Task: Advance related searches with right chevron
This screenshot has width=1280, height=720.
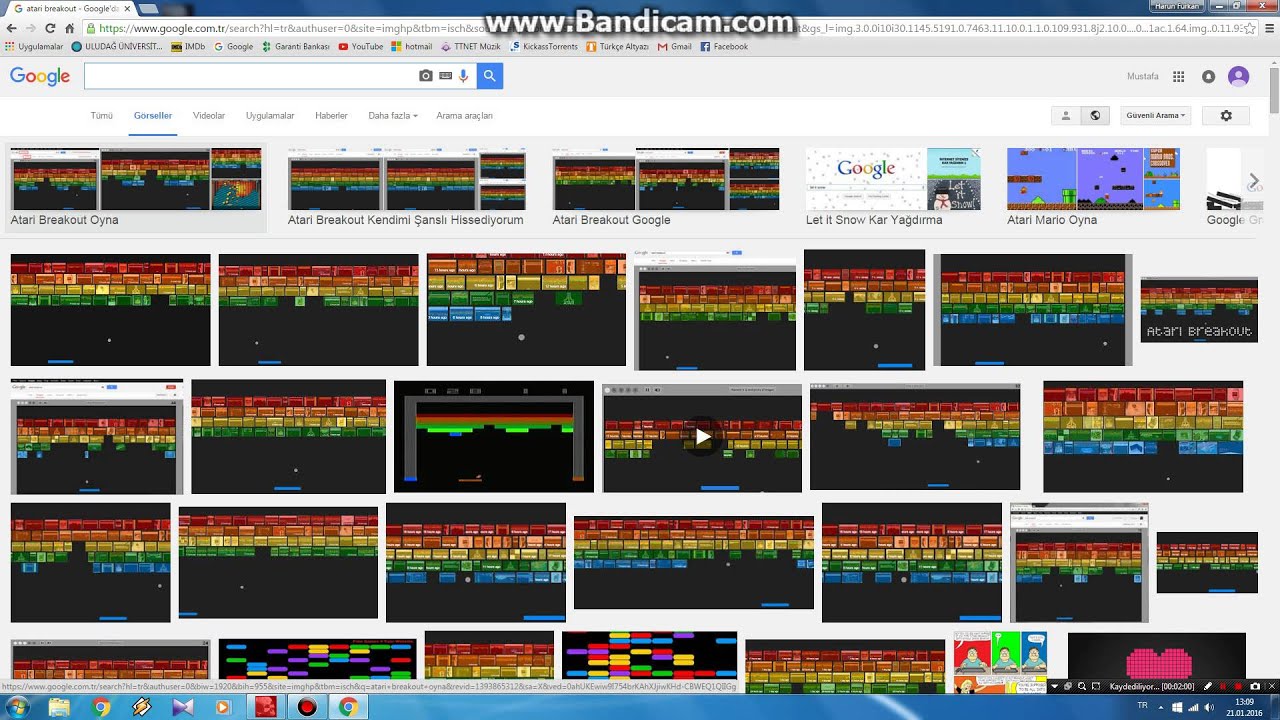Action: 1253,180
